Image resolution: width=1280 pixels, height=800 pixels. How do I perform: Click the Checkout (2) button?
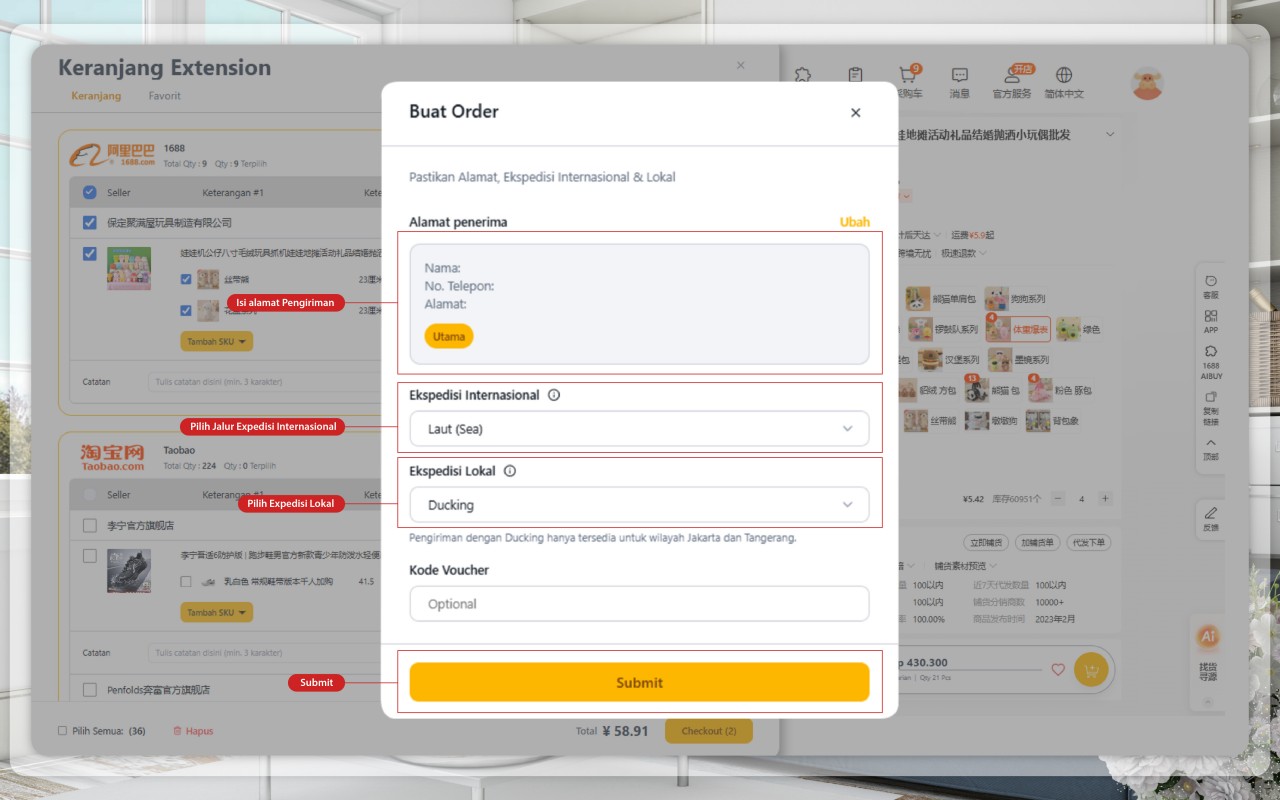[x=709, y=731]
